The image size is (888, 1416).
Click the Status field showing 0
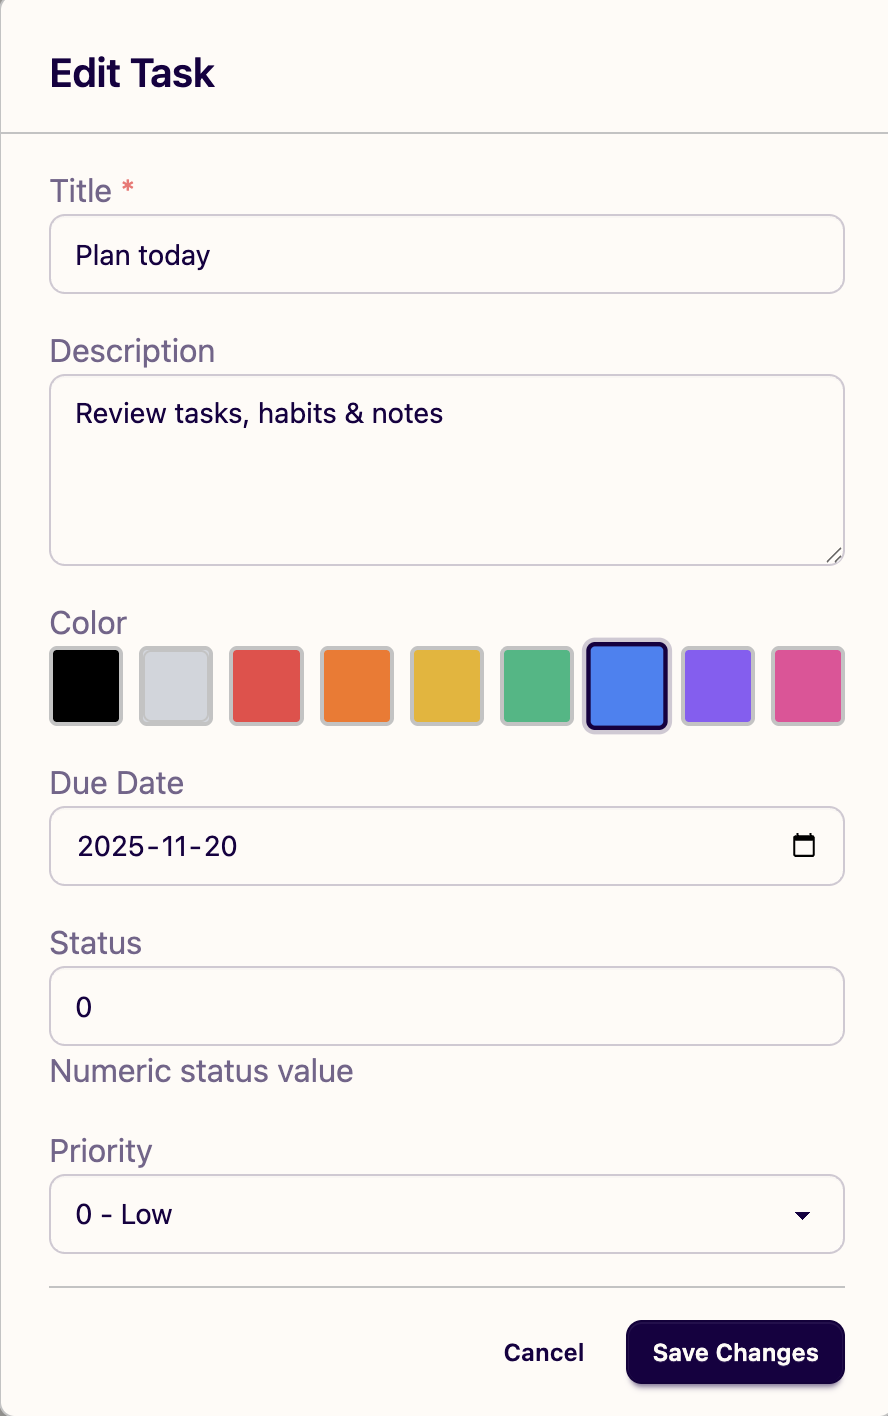coord(446,1006)
